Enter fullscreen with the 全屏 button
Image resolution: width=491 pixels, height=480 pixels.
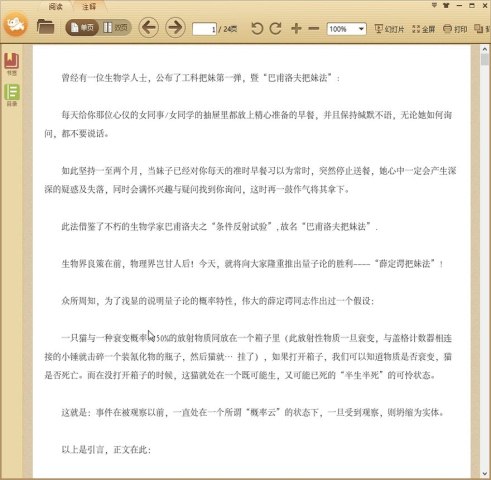[424, 29]
